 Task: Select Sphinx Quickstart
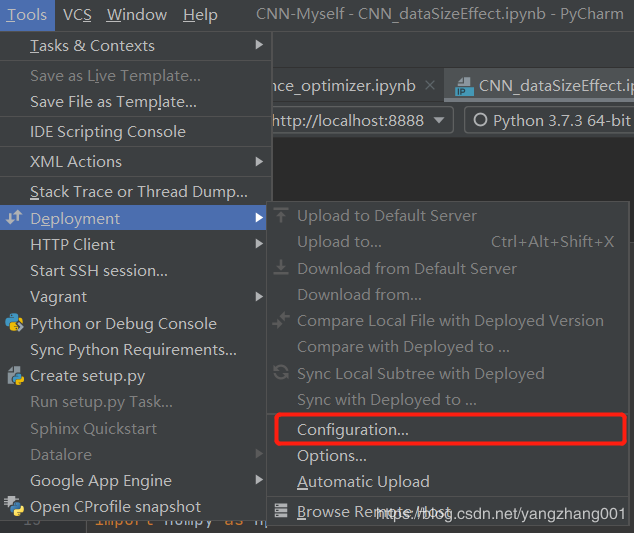click(133, 429)
